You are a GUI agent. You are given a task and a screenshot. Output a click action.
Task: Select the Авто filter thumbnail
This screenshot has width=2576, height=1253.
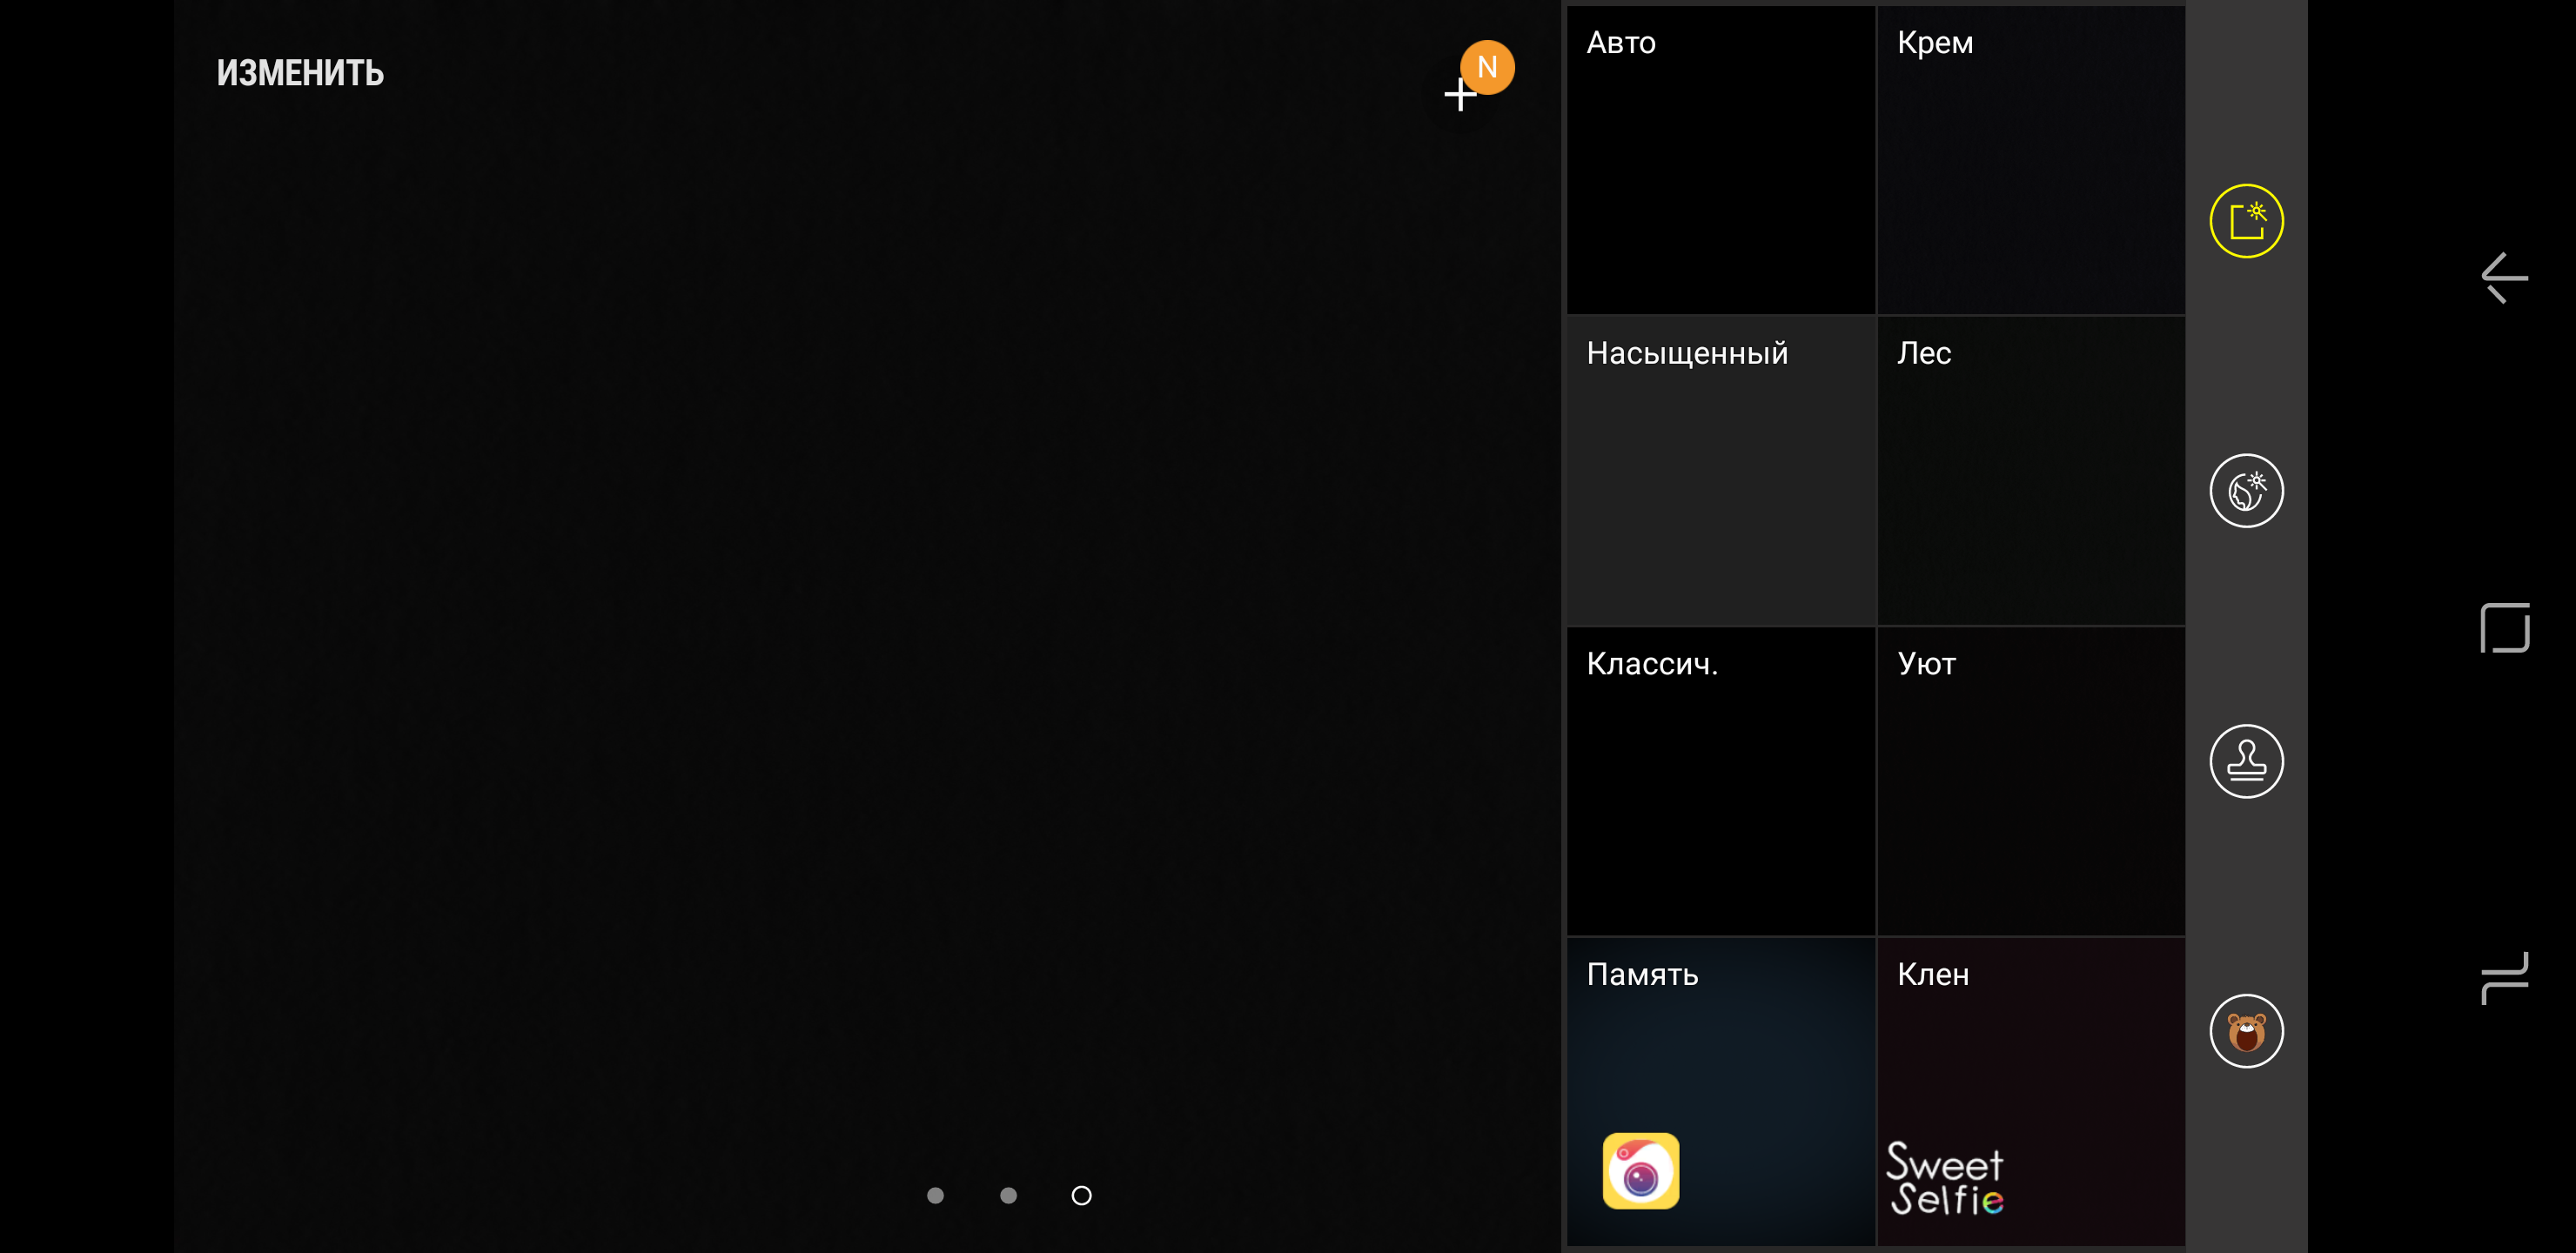click(1720, 160)
